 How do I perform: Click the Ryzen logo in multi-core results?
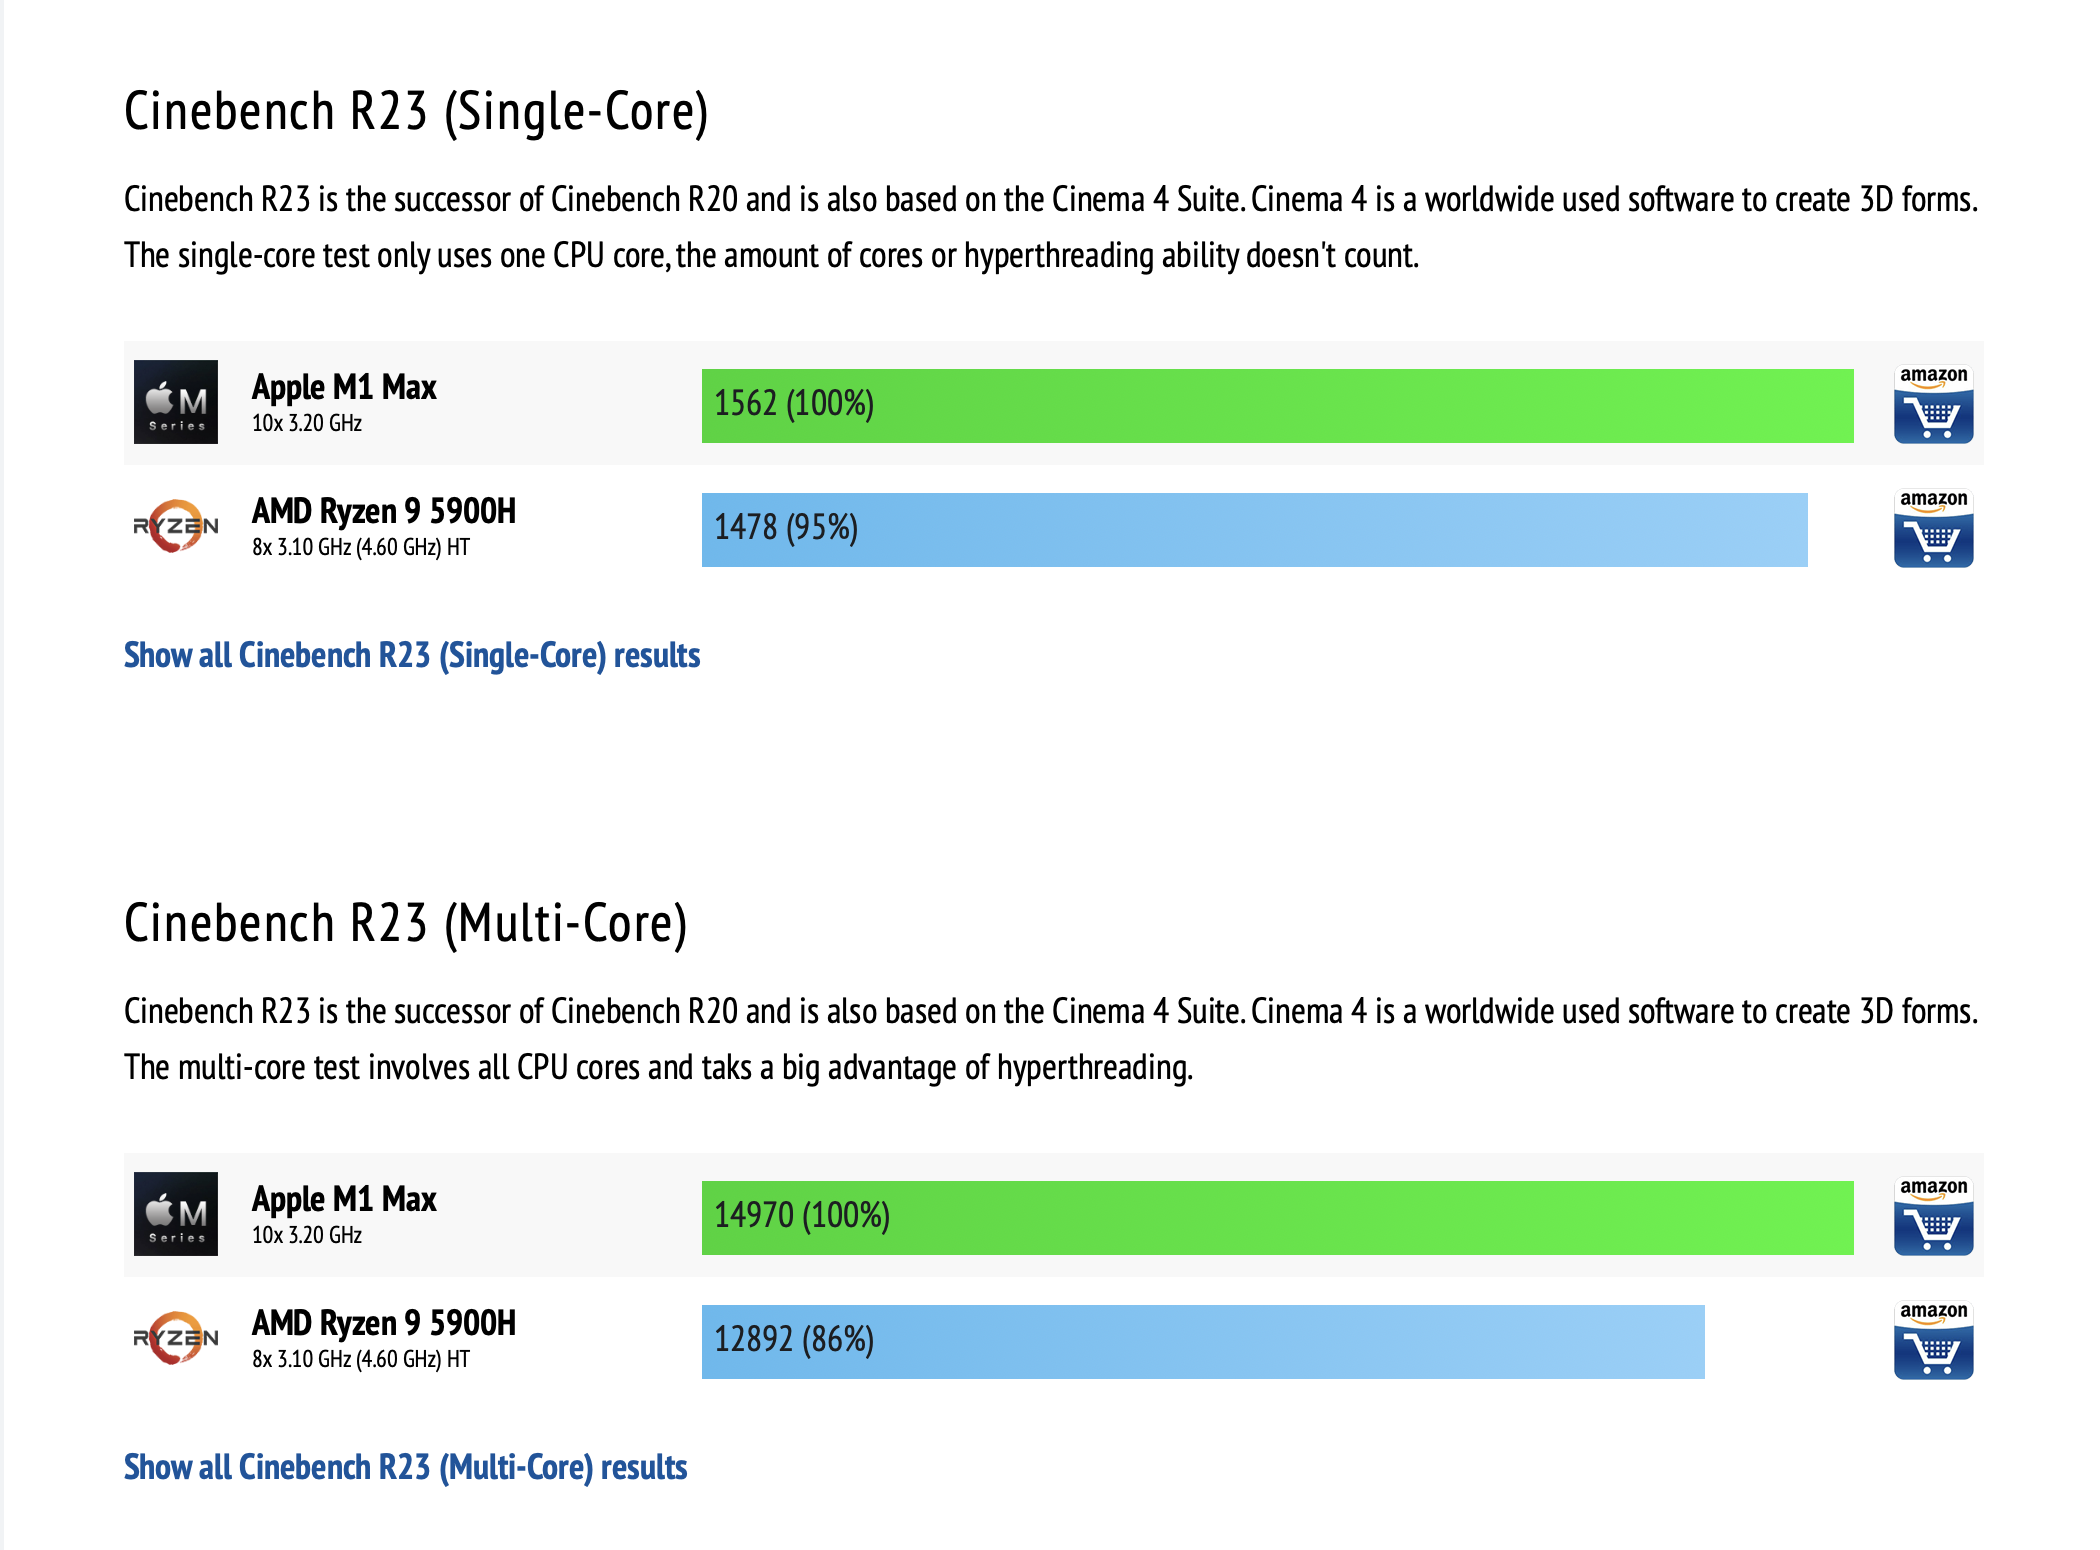(176, 1338)
